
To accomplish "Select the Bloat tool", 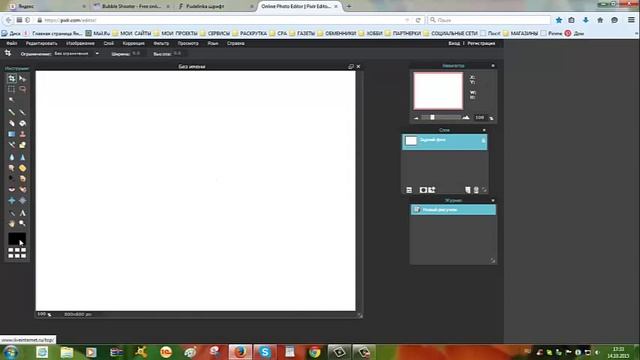I will (11, 201).
